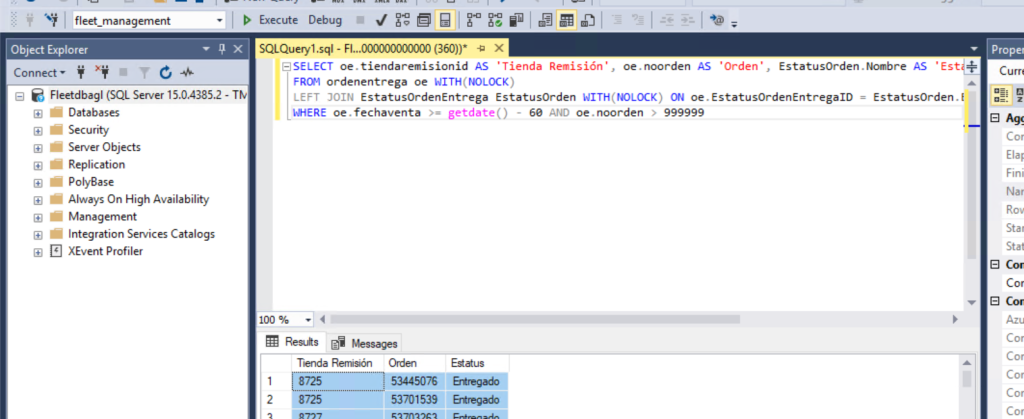Click the Execute query button
1024x419 pixels.
270,20
